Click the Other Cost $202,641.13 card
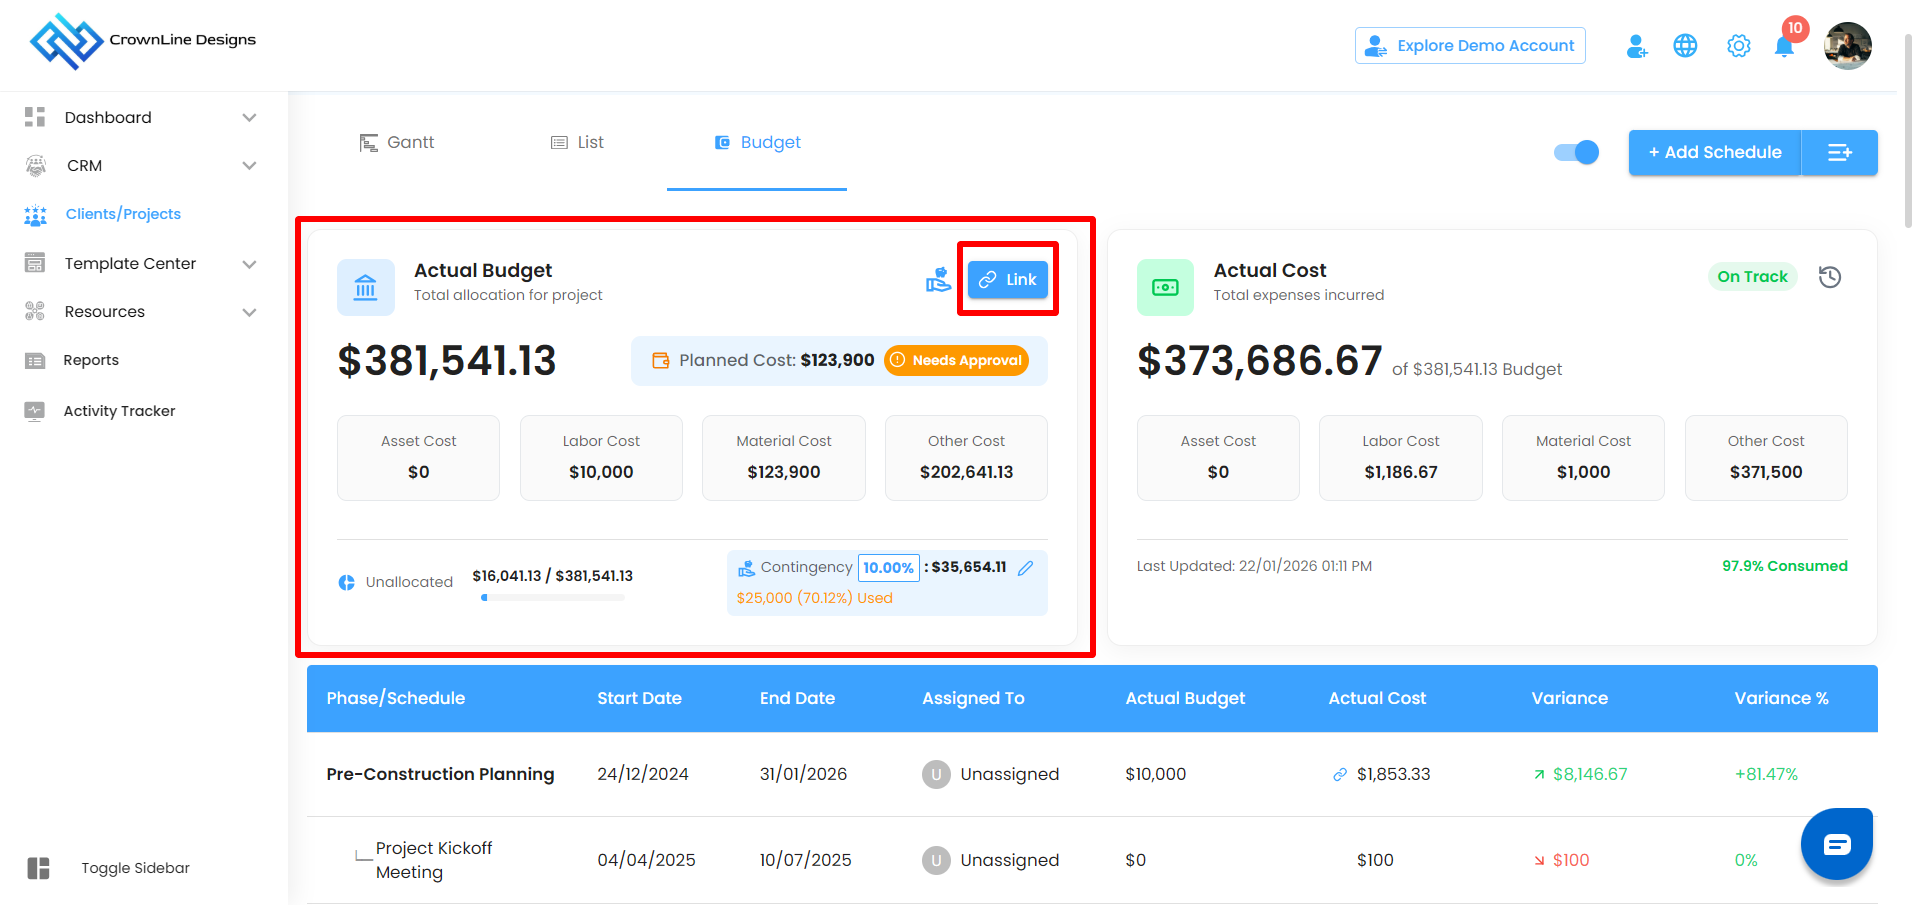This screenshot has width=1920, height=905. click(966, 458)
